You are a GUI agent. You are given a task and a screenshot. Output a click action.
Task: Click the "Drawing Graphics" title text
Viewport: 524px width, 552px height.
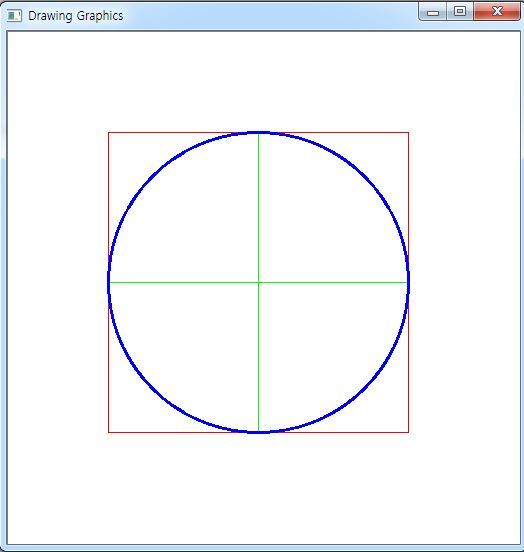pyautogui.click(x=76, y=16)
